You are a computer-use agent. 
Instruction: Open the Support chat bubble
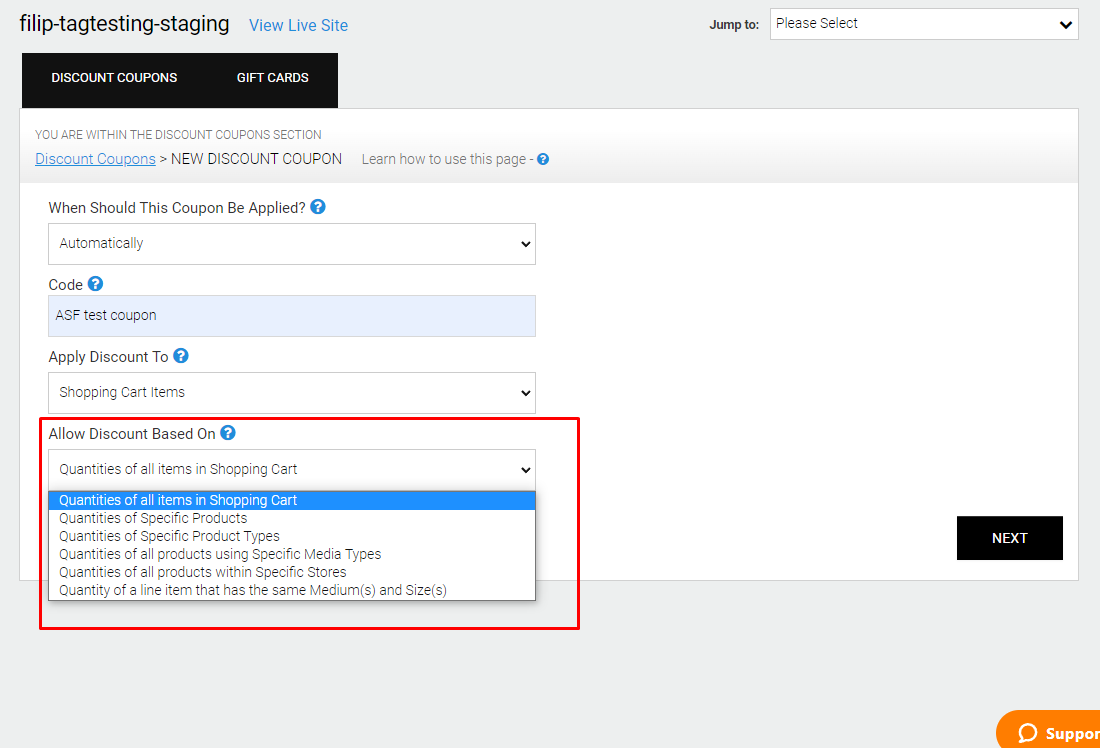(x=1049, y=730)
